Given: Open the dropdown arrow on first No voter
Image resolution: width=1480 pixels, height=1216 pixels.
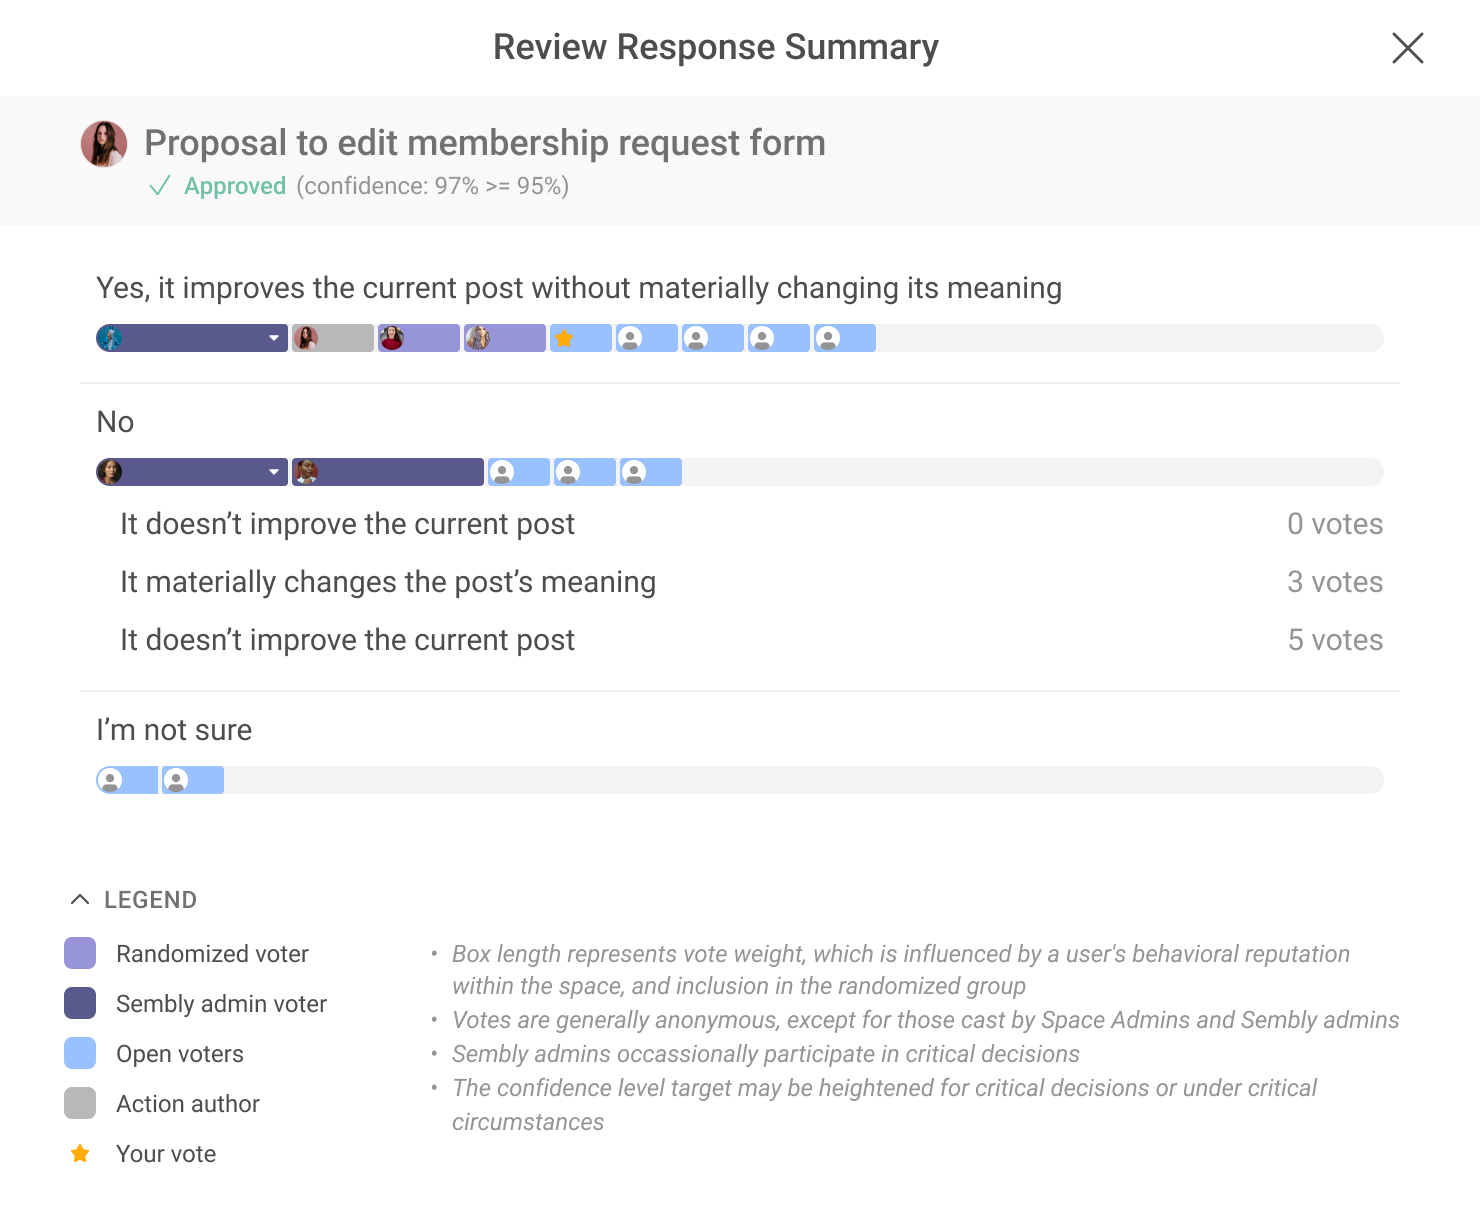Looking at the screenshot, I should [x=274, y=472].
